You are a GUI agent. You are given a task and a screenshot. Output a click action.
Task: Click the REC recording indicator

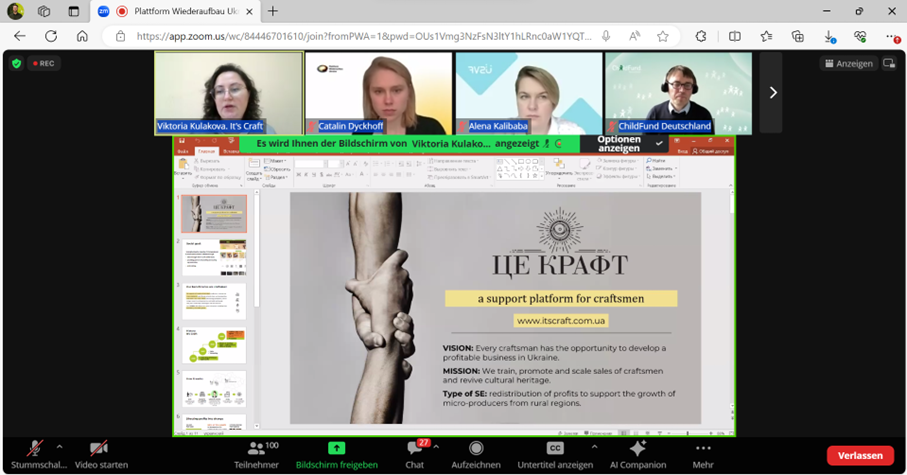(43, 64)
